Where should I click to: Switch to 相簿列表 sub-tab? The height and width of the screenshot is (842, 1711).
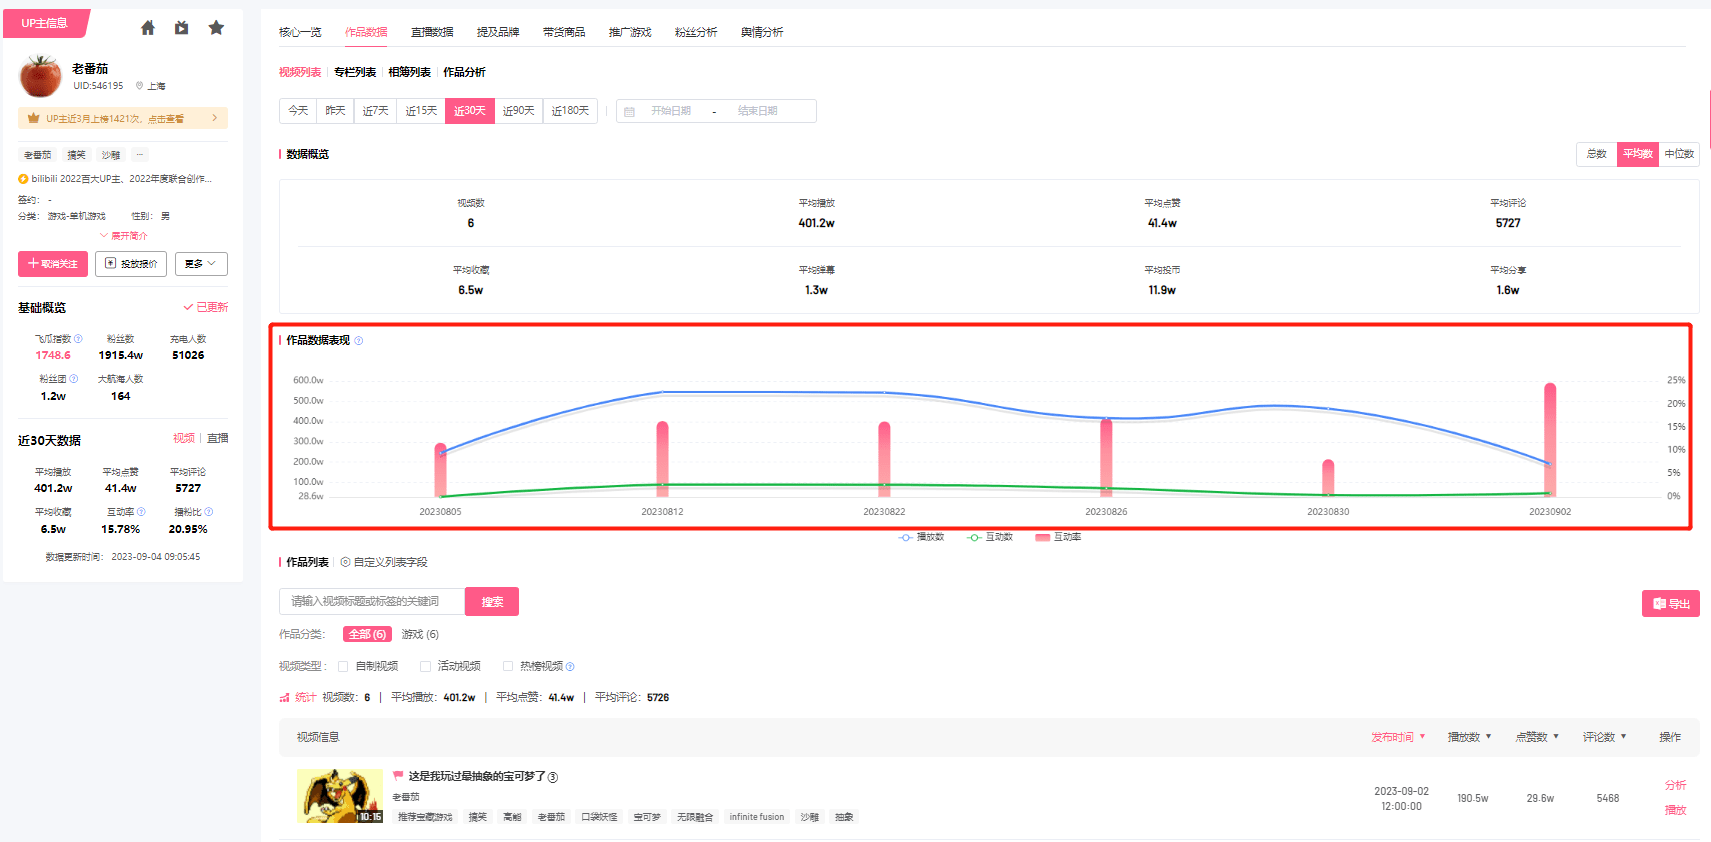point(410,72)
